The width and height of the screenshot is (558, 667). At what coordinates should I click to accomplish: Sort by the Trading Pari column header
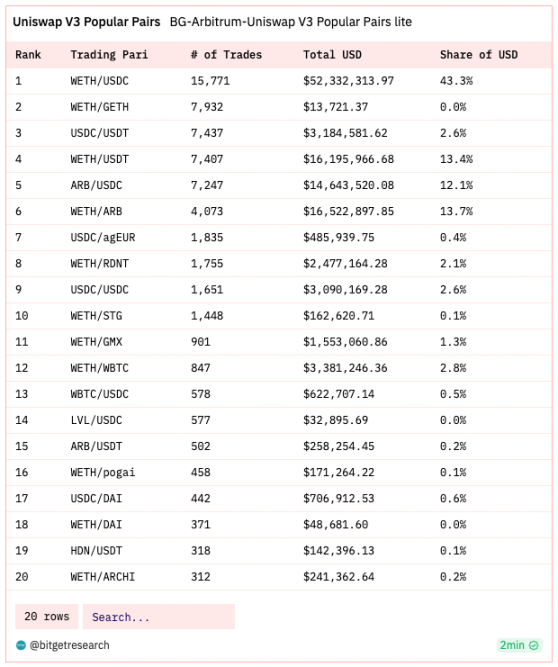coord(109,55)
